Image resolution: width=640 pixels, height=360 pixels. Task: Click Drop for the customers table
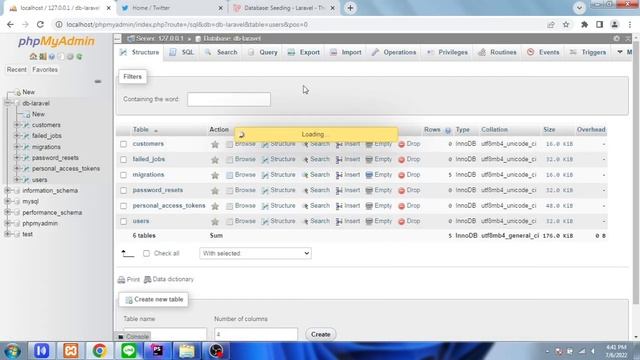pyautogui.click(x=409, y=144)
